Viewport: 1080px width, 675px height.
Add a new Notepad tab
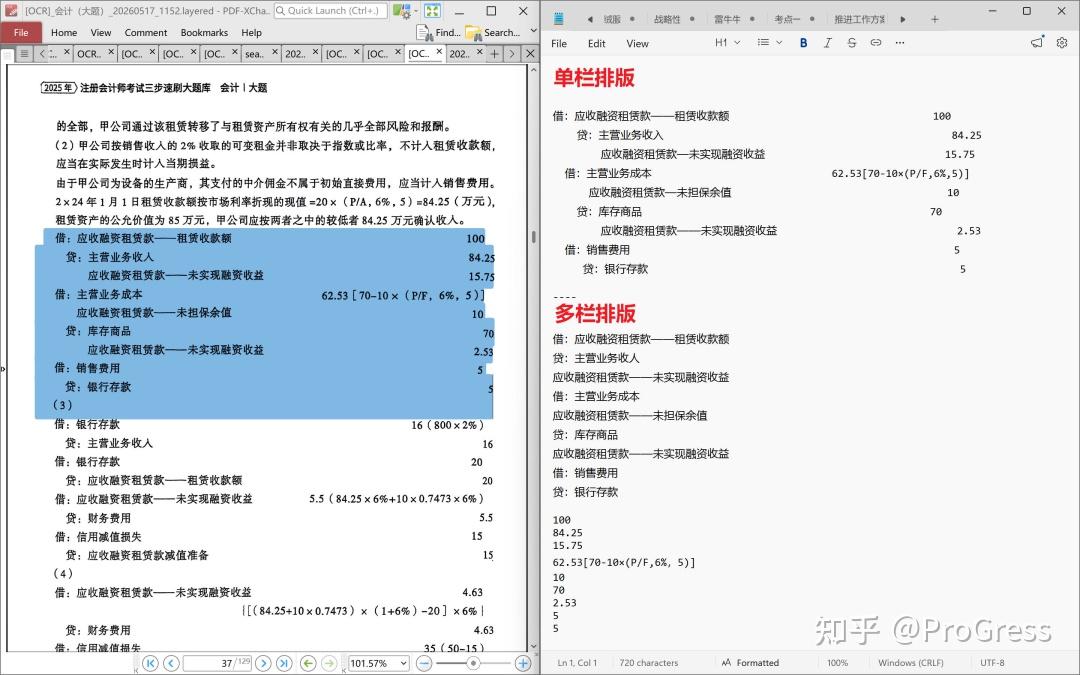[x=935, y=19]
